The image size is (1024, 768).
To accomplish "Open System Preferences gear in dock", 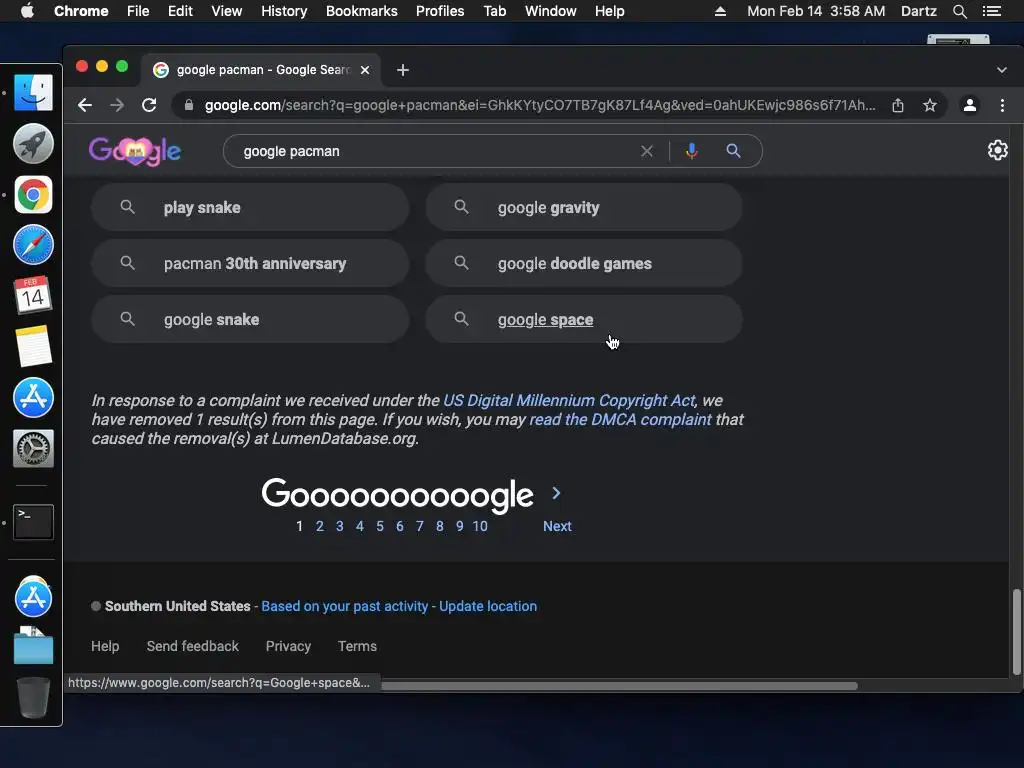I will [x=33, y=449].
